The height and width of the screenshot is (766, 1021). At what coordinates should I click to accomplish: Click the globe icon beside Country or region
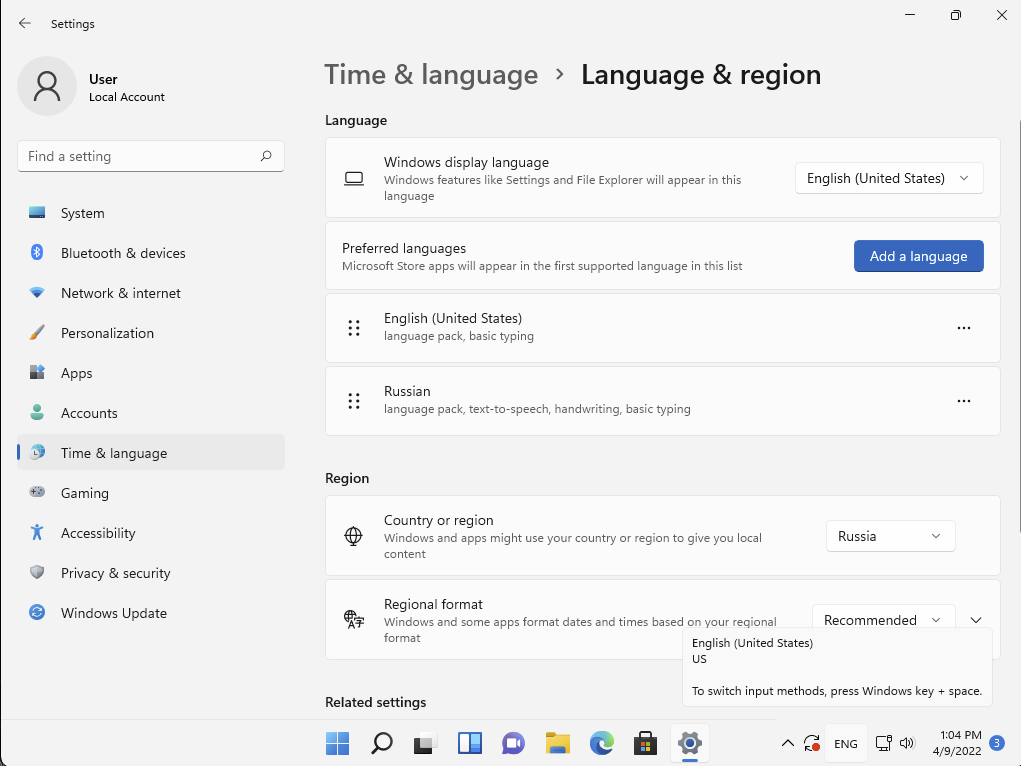pos(353,535)
